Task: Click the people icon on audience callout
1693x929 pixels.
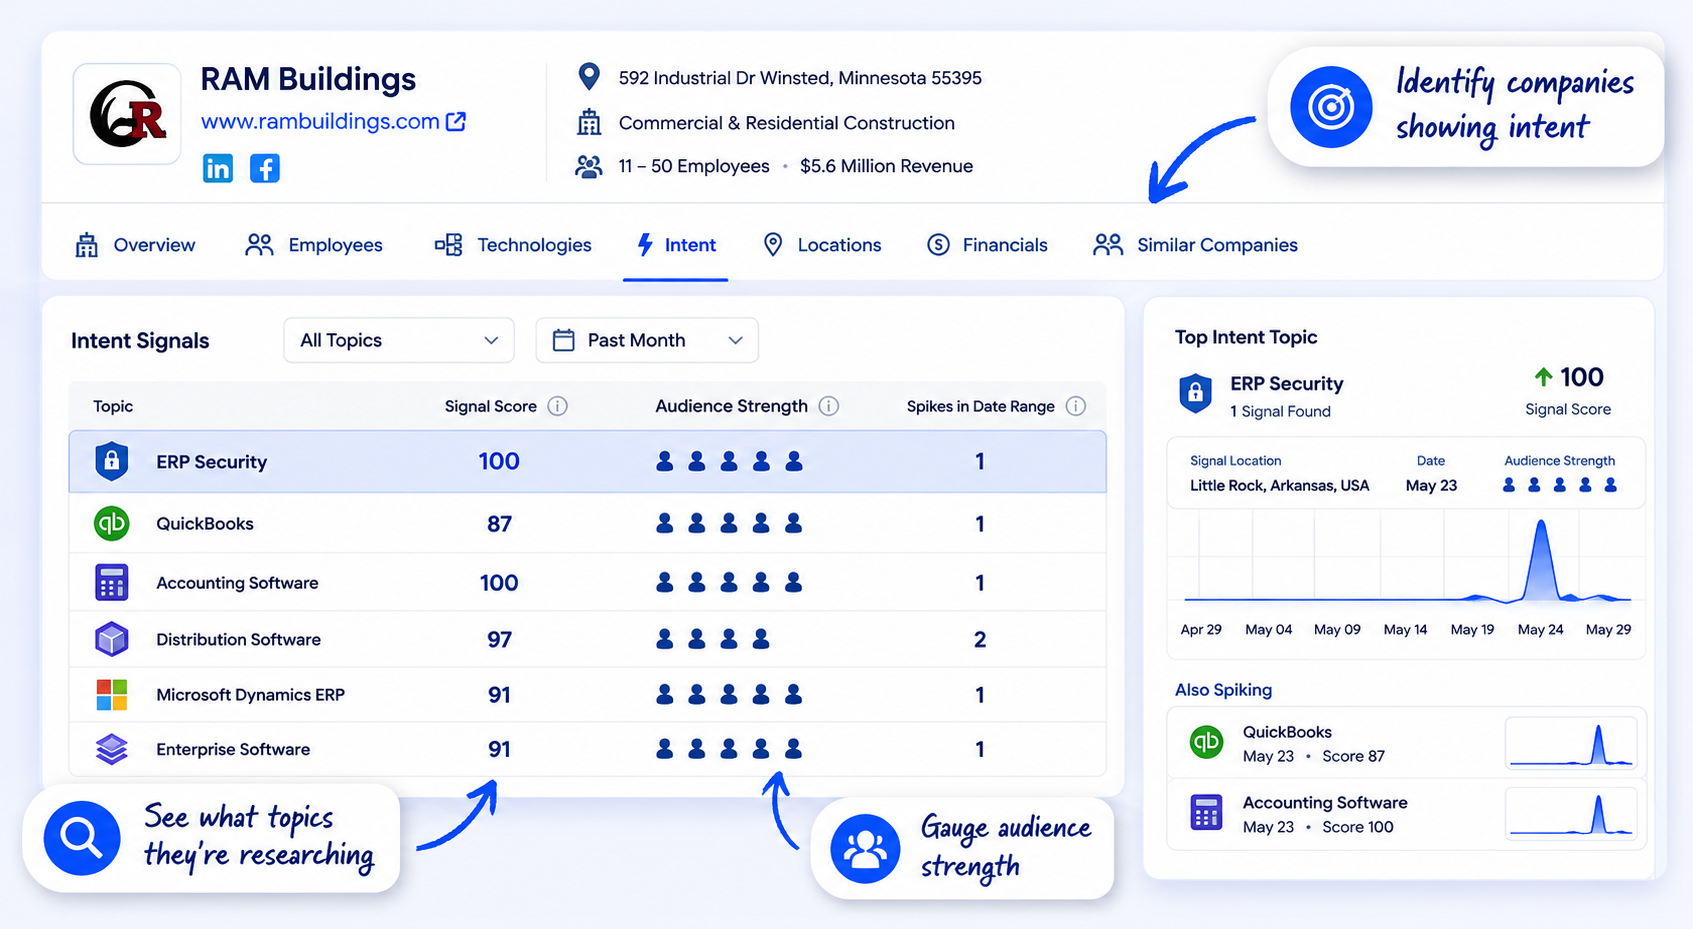Action: pos(865,849)
